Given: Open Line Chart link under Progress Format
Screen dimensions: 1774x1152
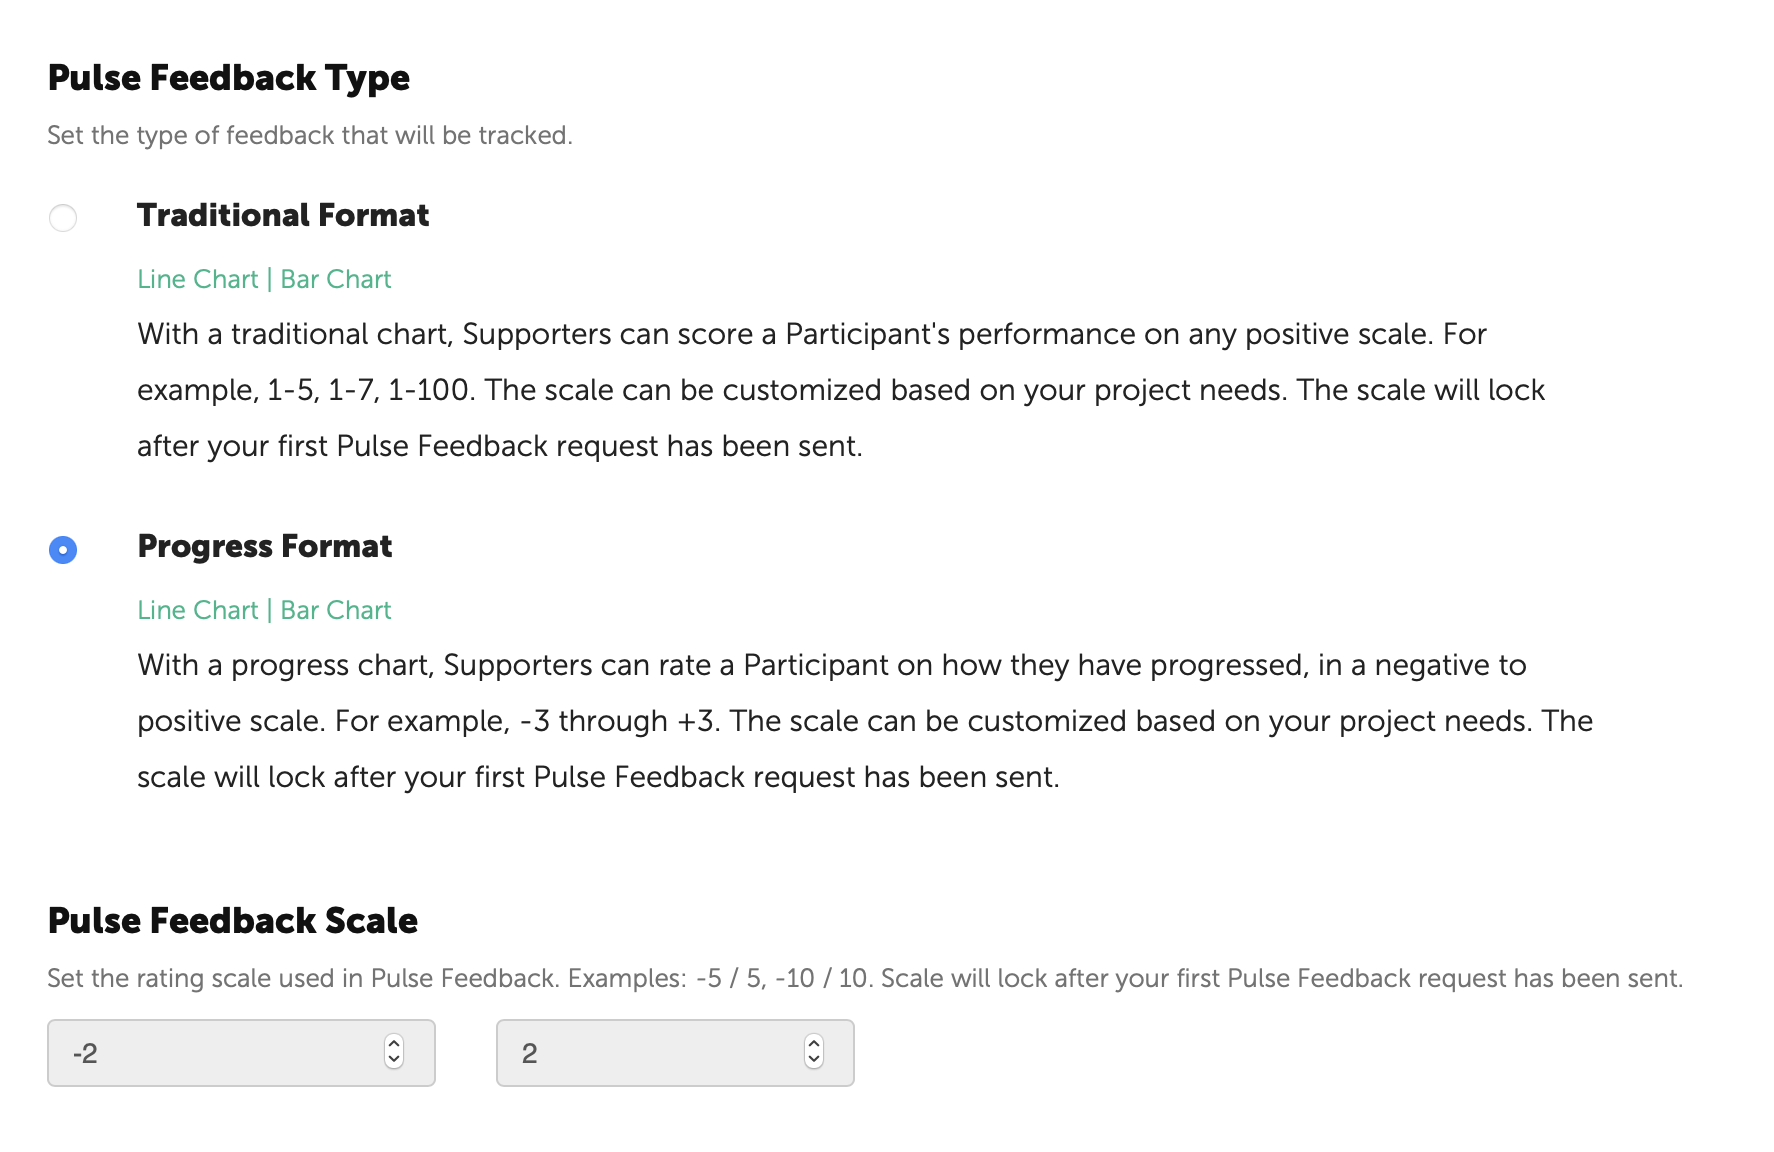Looking at the screenshot, I should tap(198, 610).
